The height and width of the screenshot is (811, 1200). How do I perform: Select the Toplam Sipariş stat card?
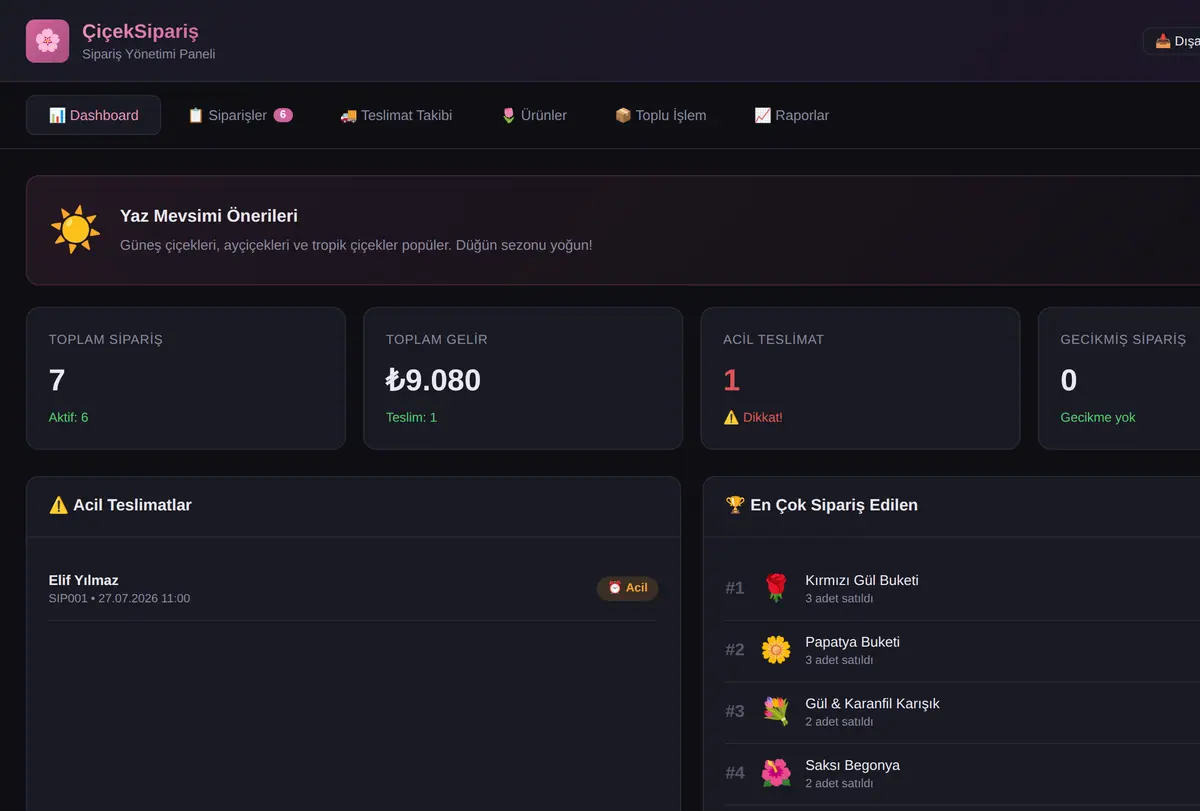click(x=186, y=378)
